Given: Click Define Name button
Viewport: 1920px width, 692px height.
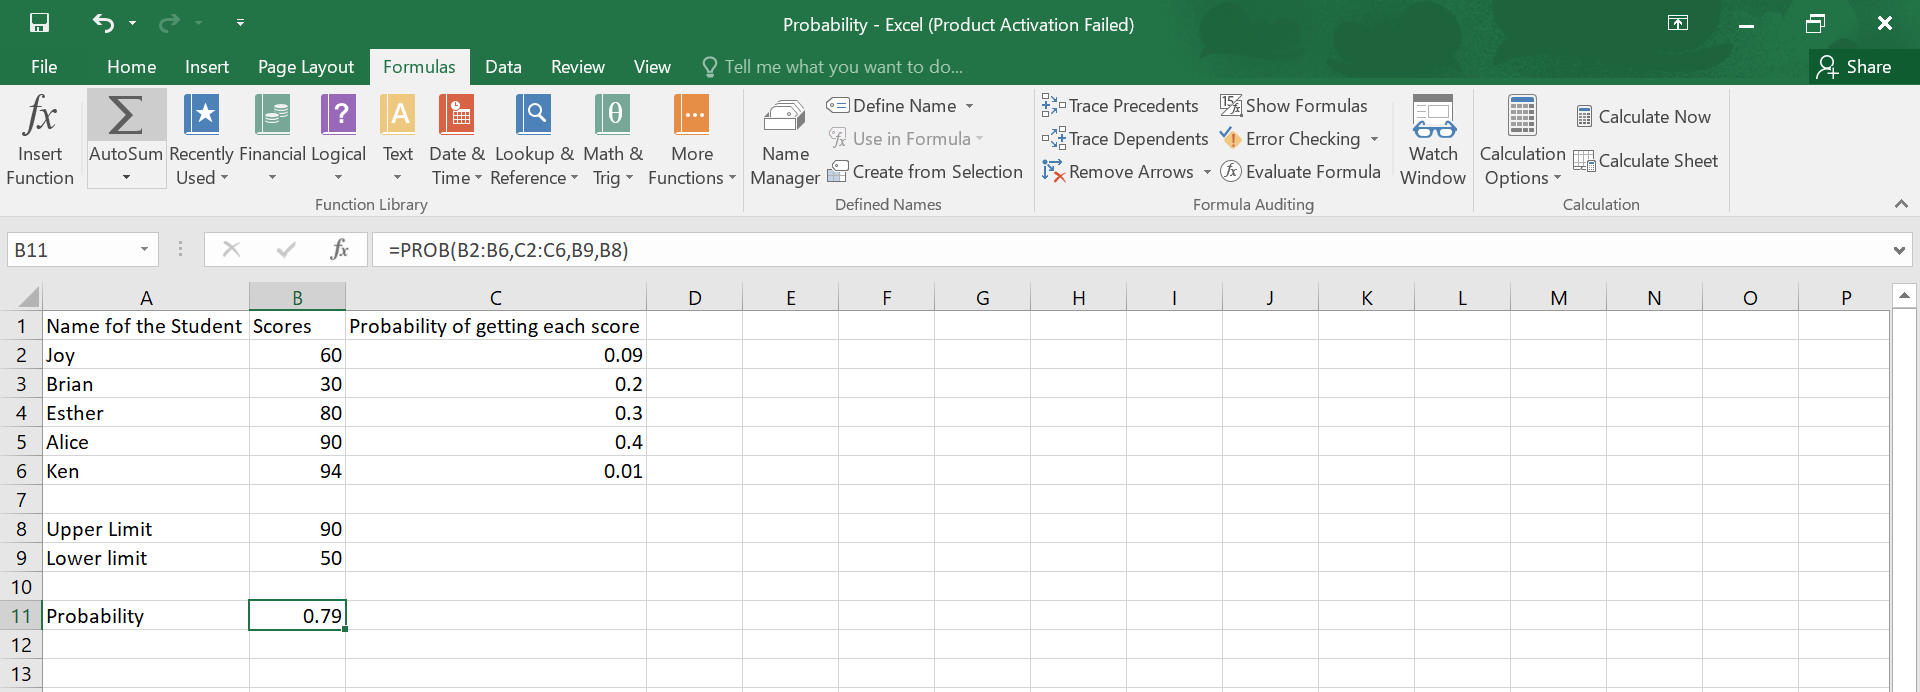Looking at the screenshot, I should point(892,106).
